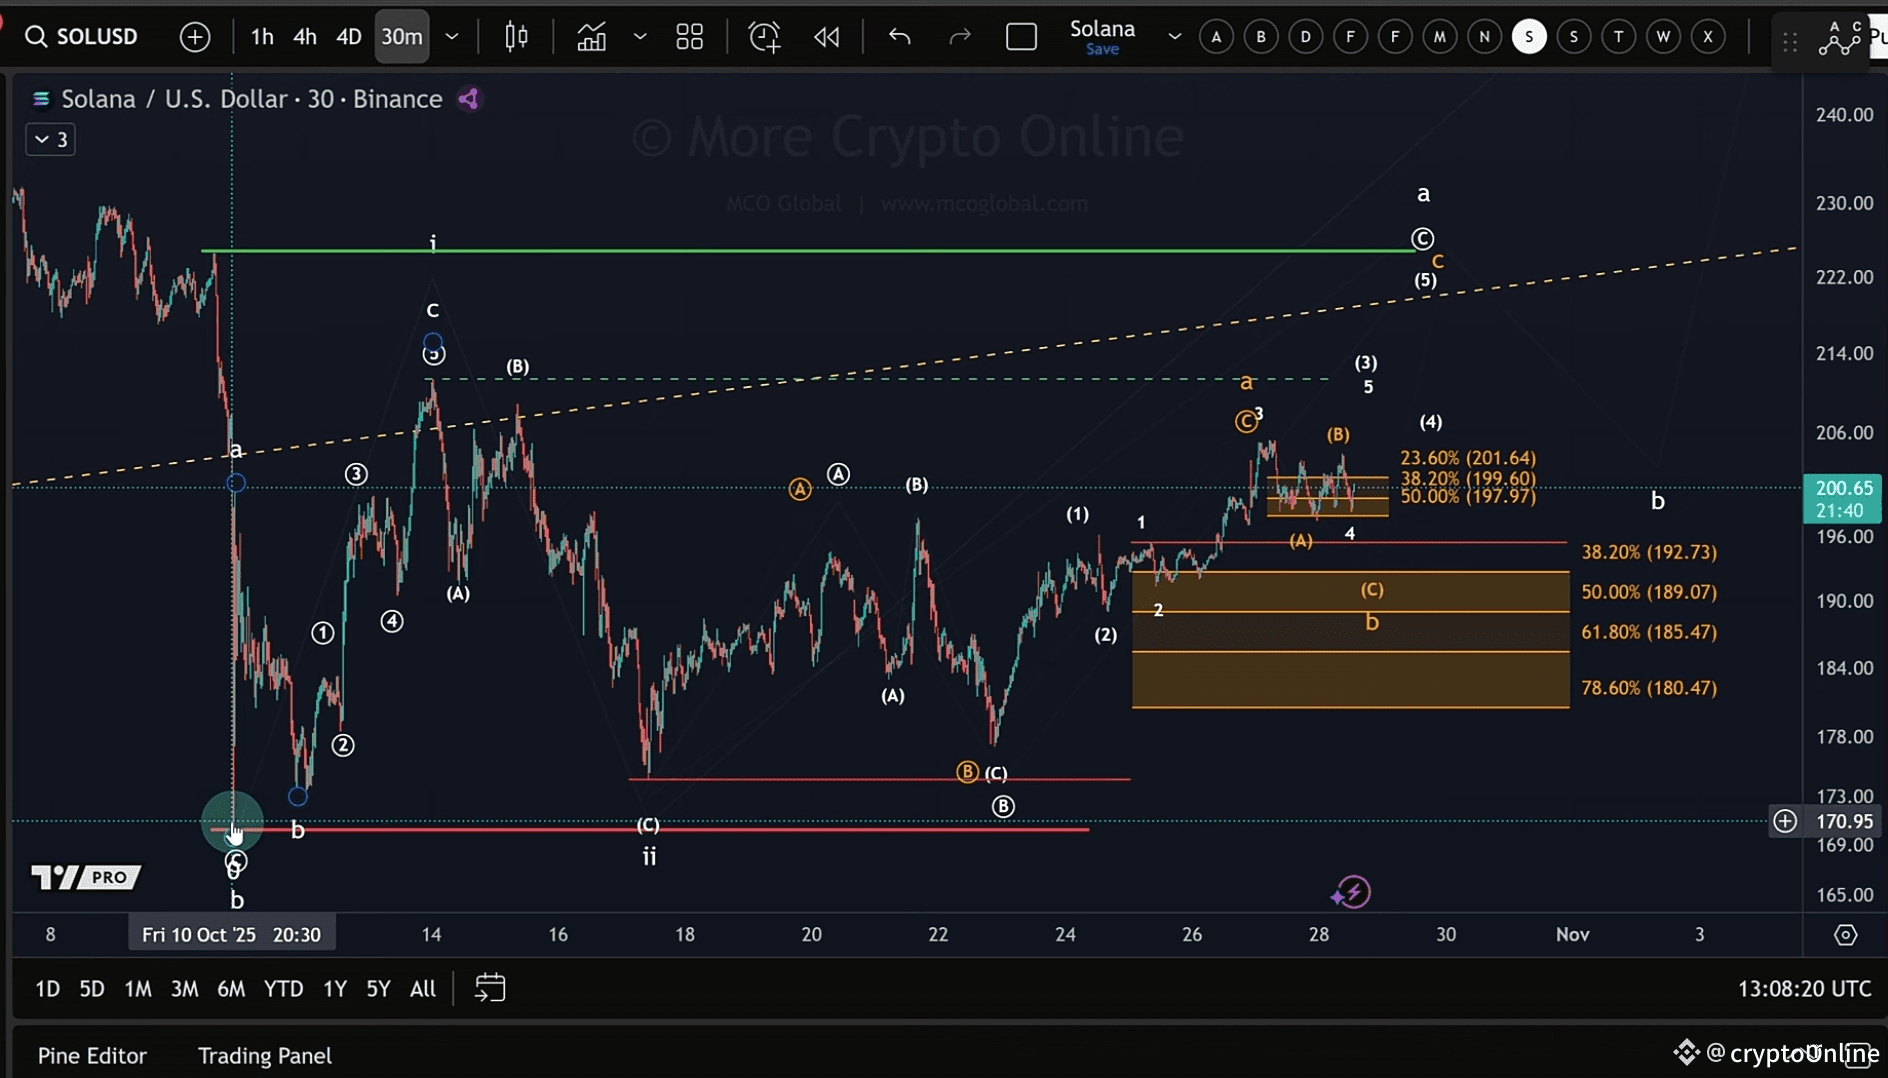Click the redo arrow icon
The image size is (1888, 1078).
[x=959, y=36]
